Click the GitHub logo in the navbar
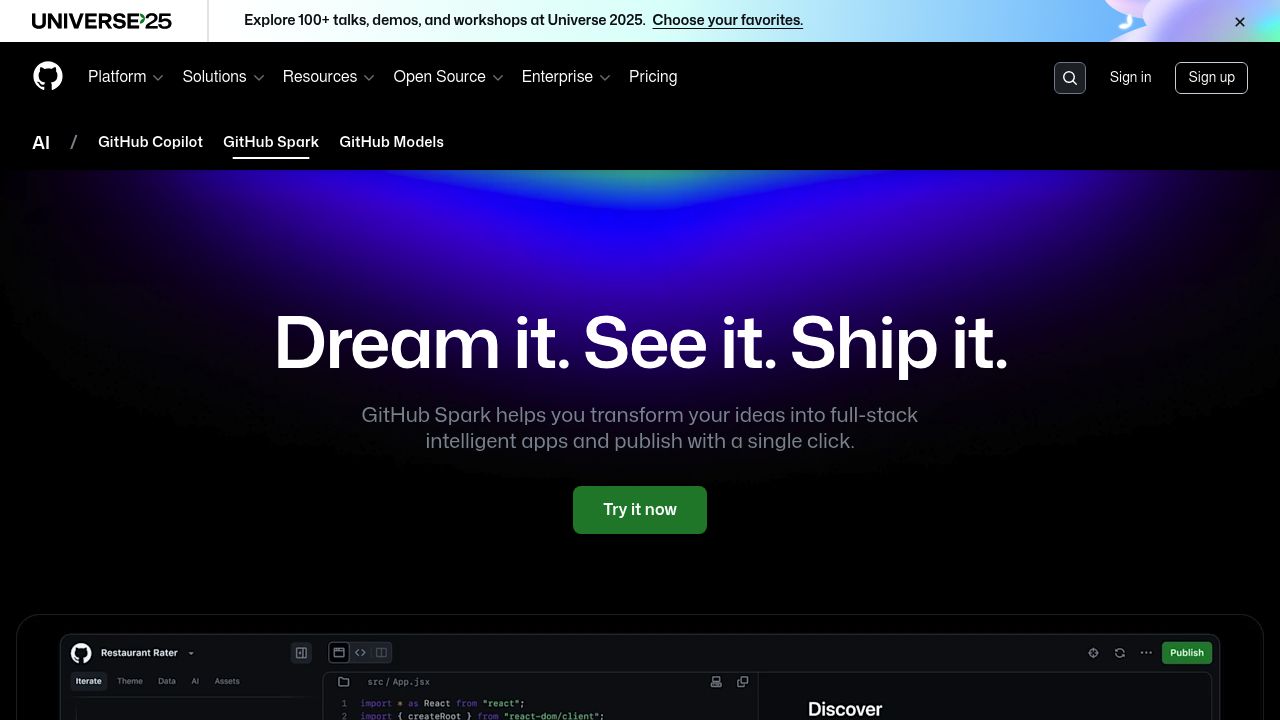The image size is (1280, 720). (48, 76)
